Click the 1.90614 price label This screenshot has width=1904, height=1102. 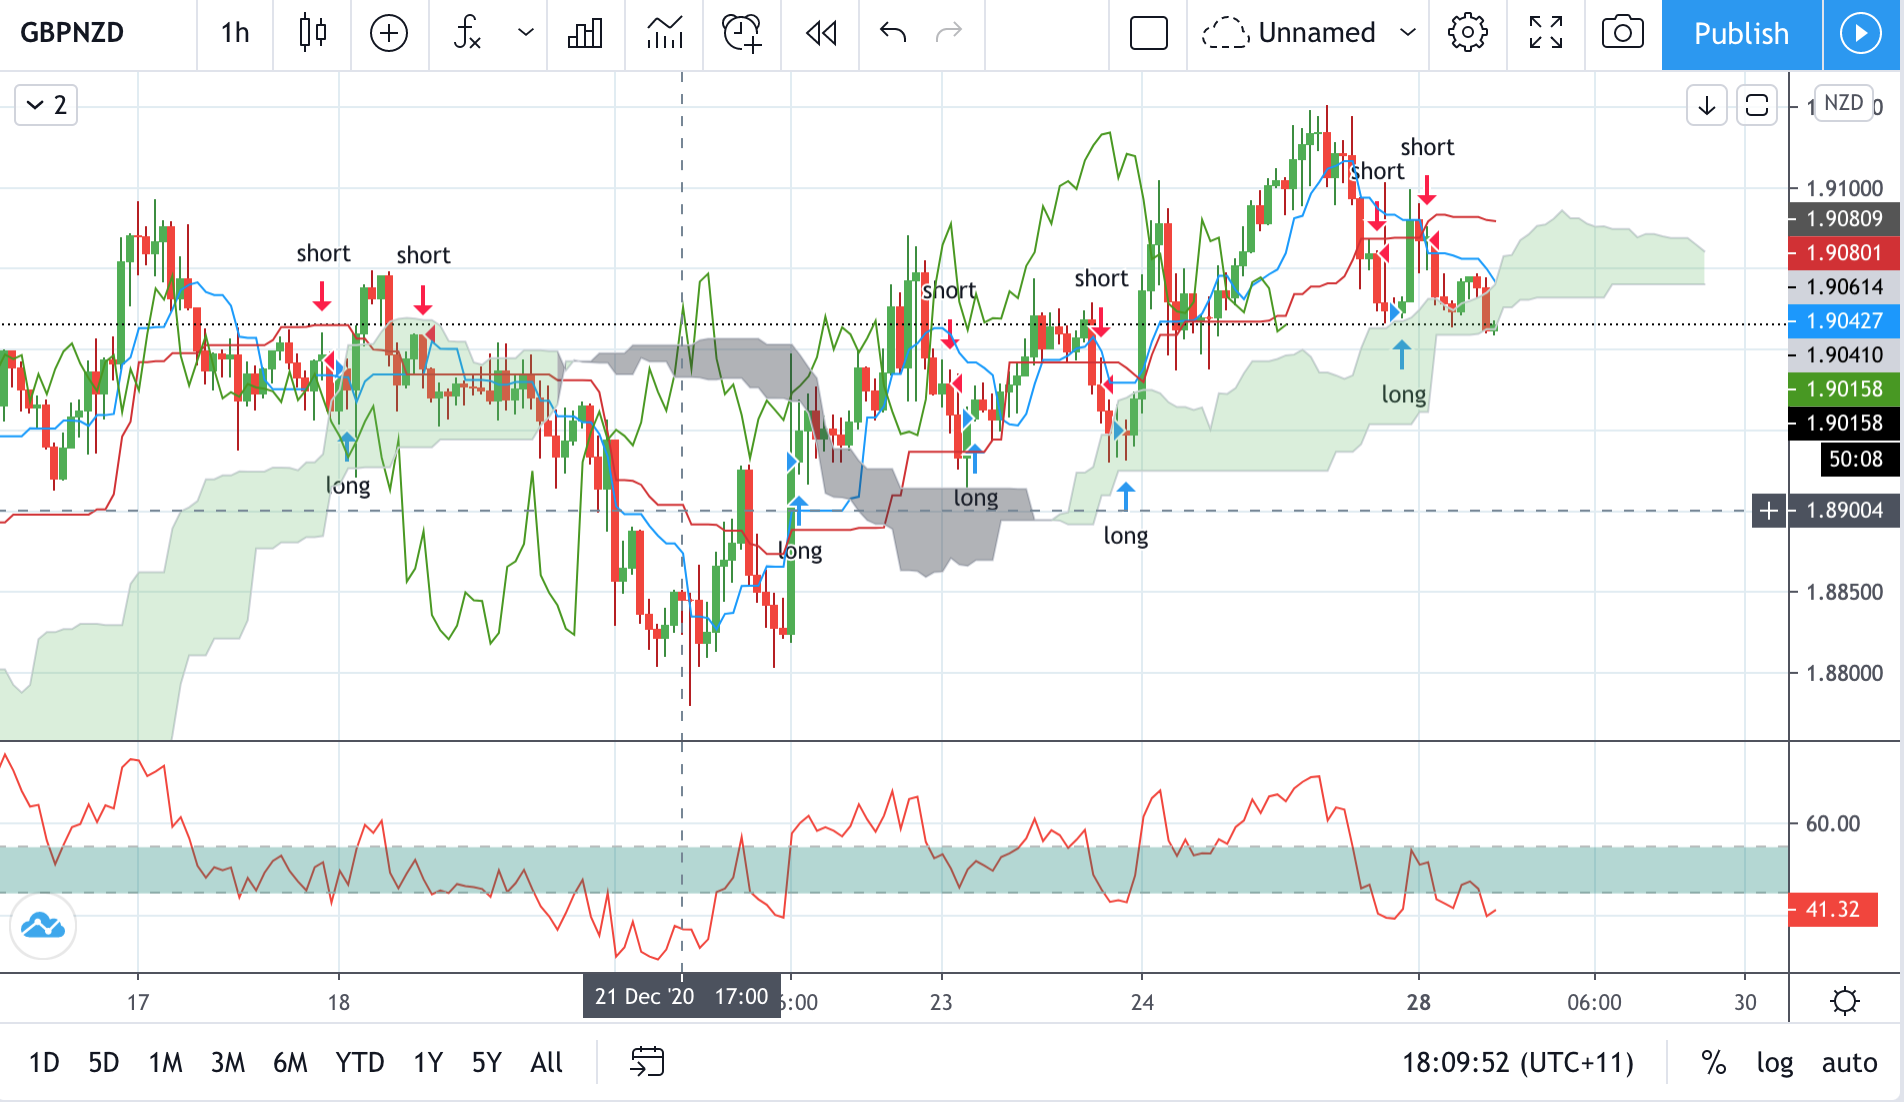coord(1844,287)
